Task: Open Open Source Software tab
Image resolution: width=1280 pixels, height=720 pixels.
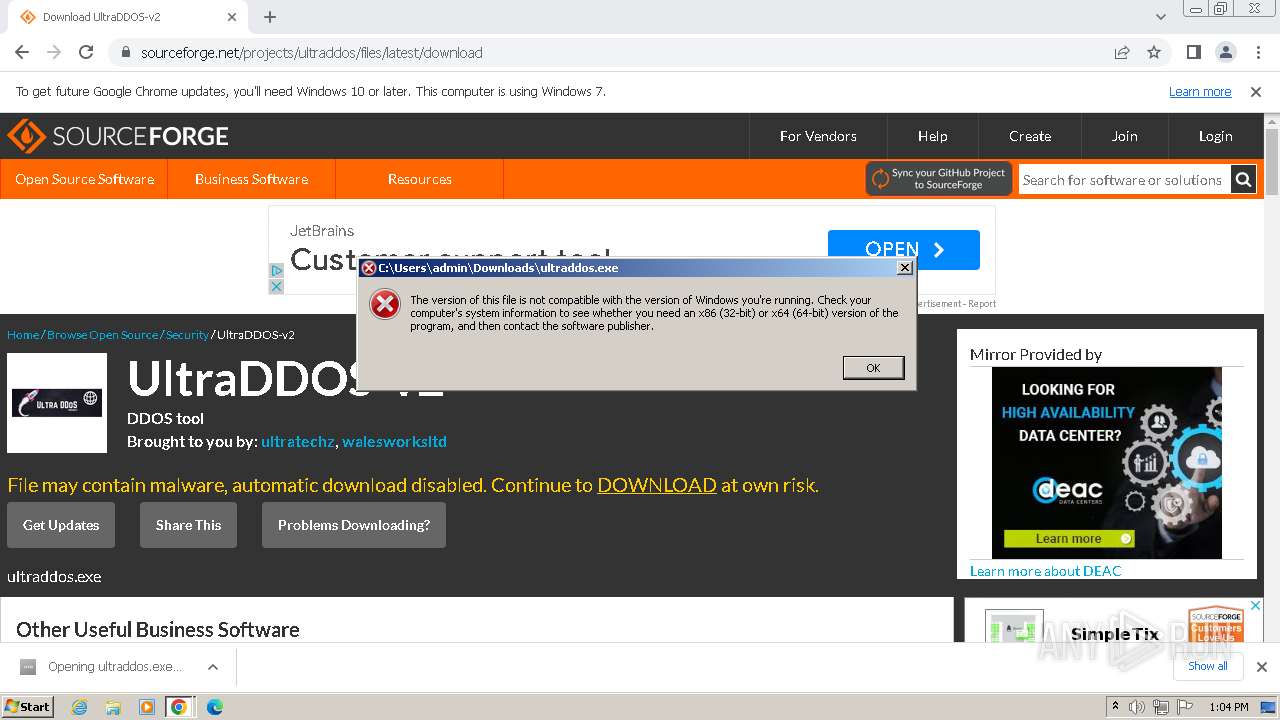Action: coord(84,179)
